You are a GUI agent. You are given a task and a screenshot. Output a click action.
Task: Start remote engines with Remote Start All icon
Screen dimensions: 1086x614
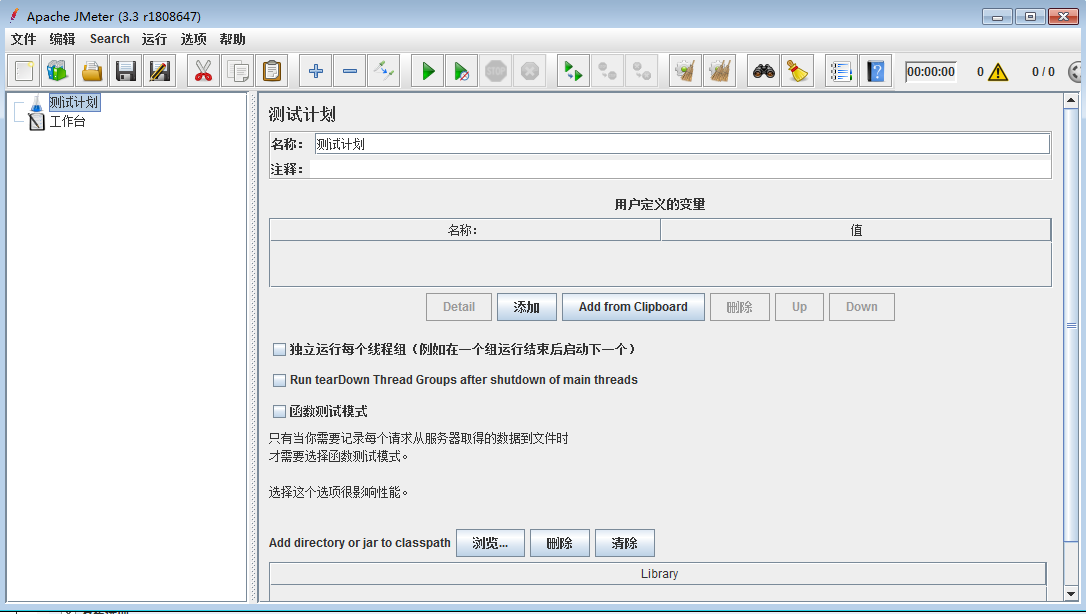[x=573, y=71]
